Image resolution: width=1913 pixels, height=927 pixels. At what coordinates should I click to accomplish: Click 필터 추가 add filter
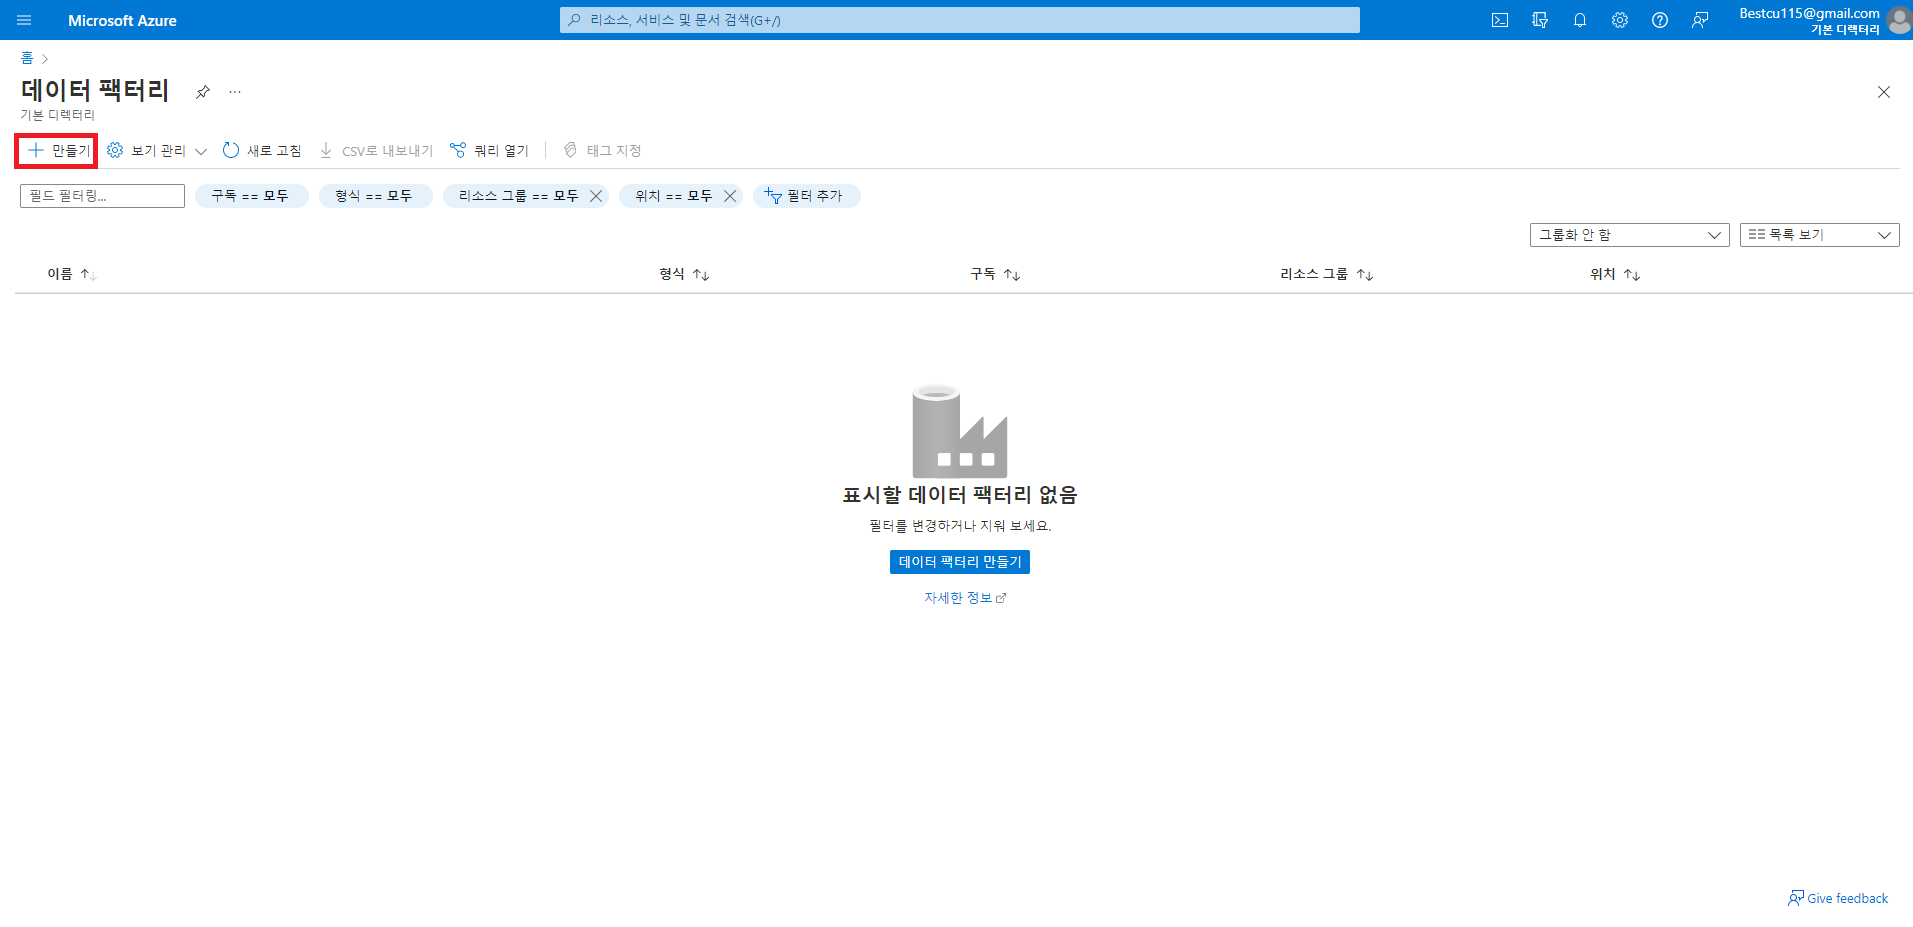(806, 196)
